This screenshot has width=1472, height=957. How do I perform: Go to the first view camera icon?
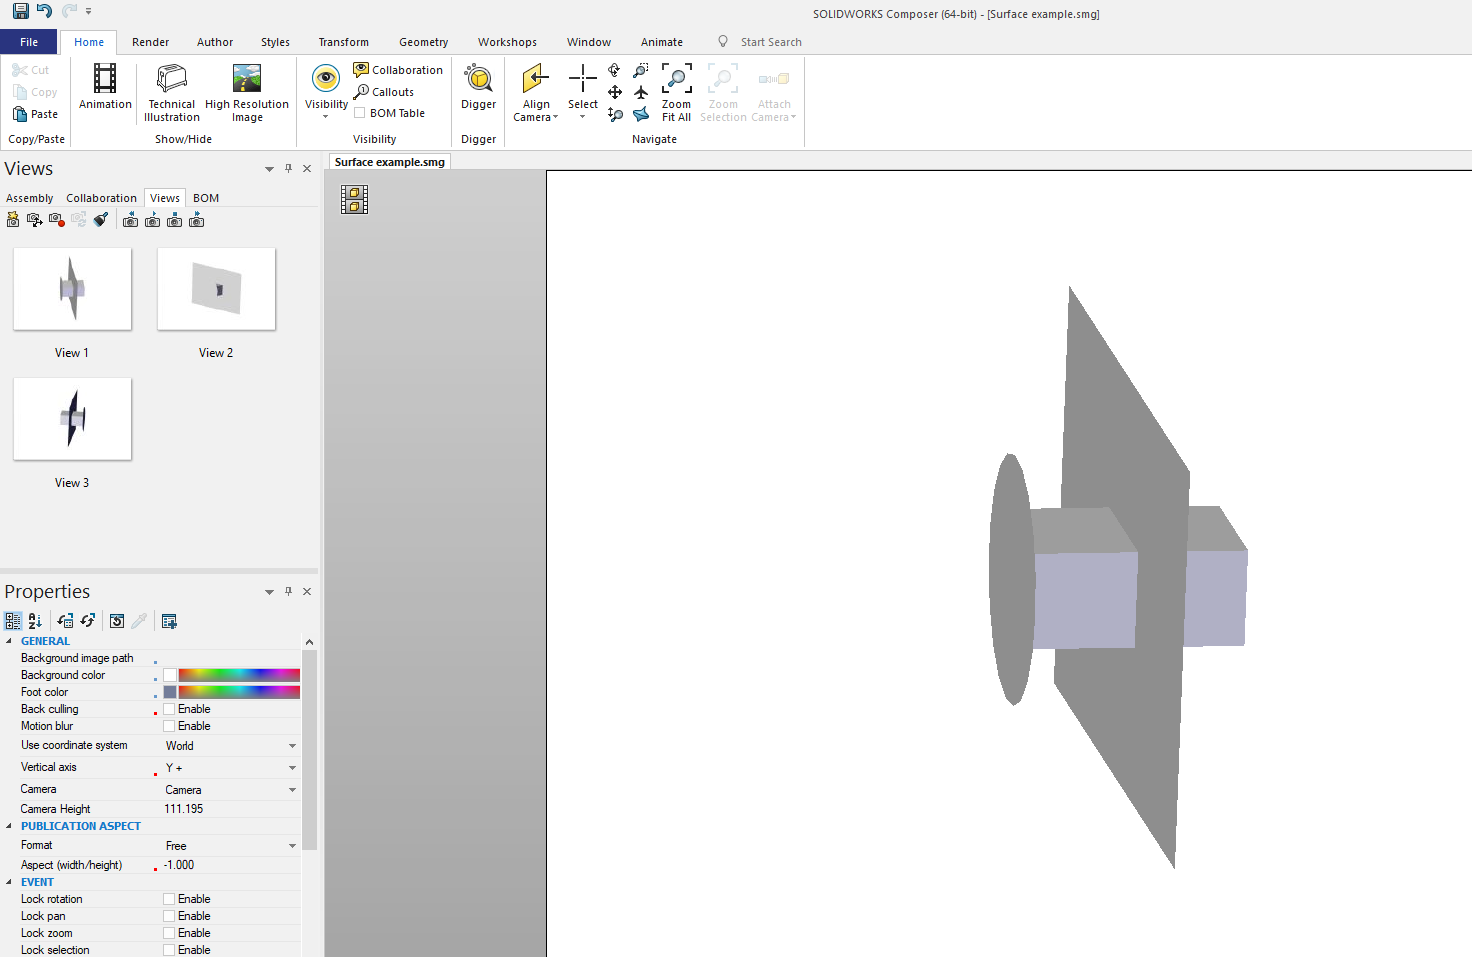click(130, 220)
